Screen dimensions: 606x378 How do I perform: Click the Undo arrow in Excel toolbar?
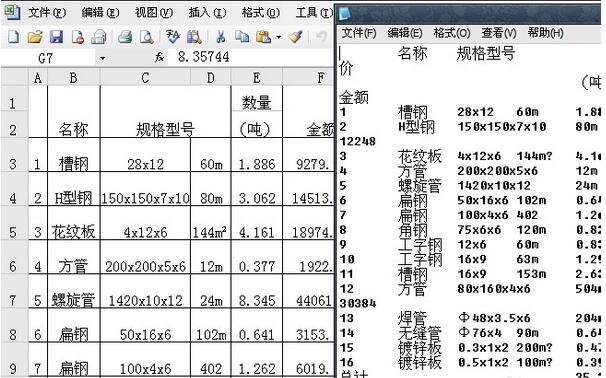[321, 37]
